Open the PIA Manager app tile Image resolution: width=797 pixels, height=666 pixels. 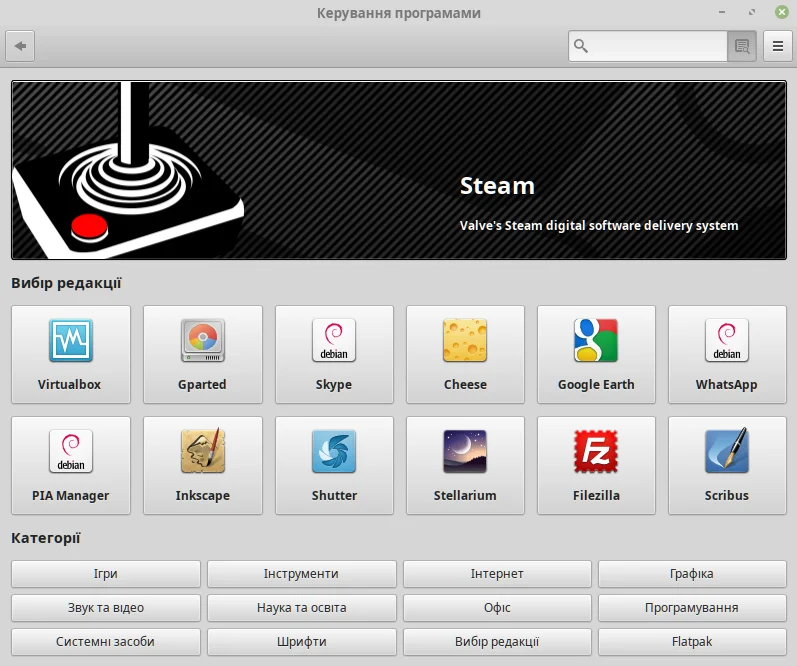(x=71, y=465)
